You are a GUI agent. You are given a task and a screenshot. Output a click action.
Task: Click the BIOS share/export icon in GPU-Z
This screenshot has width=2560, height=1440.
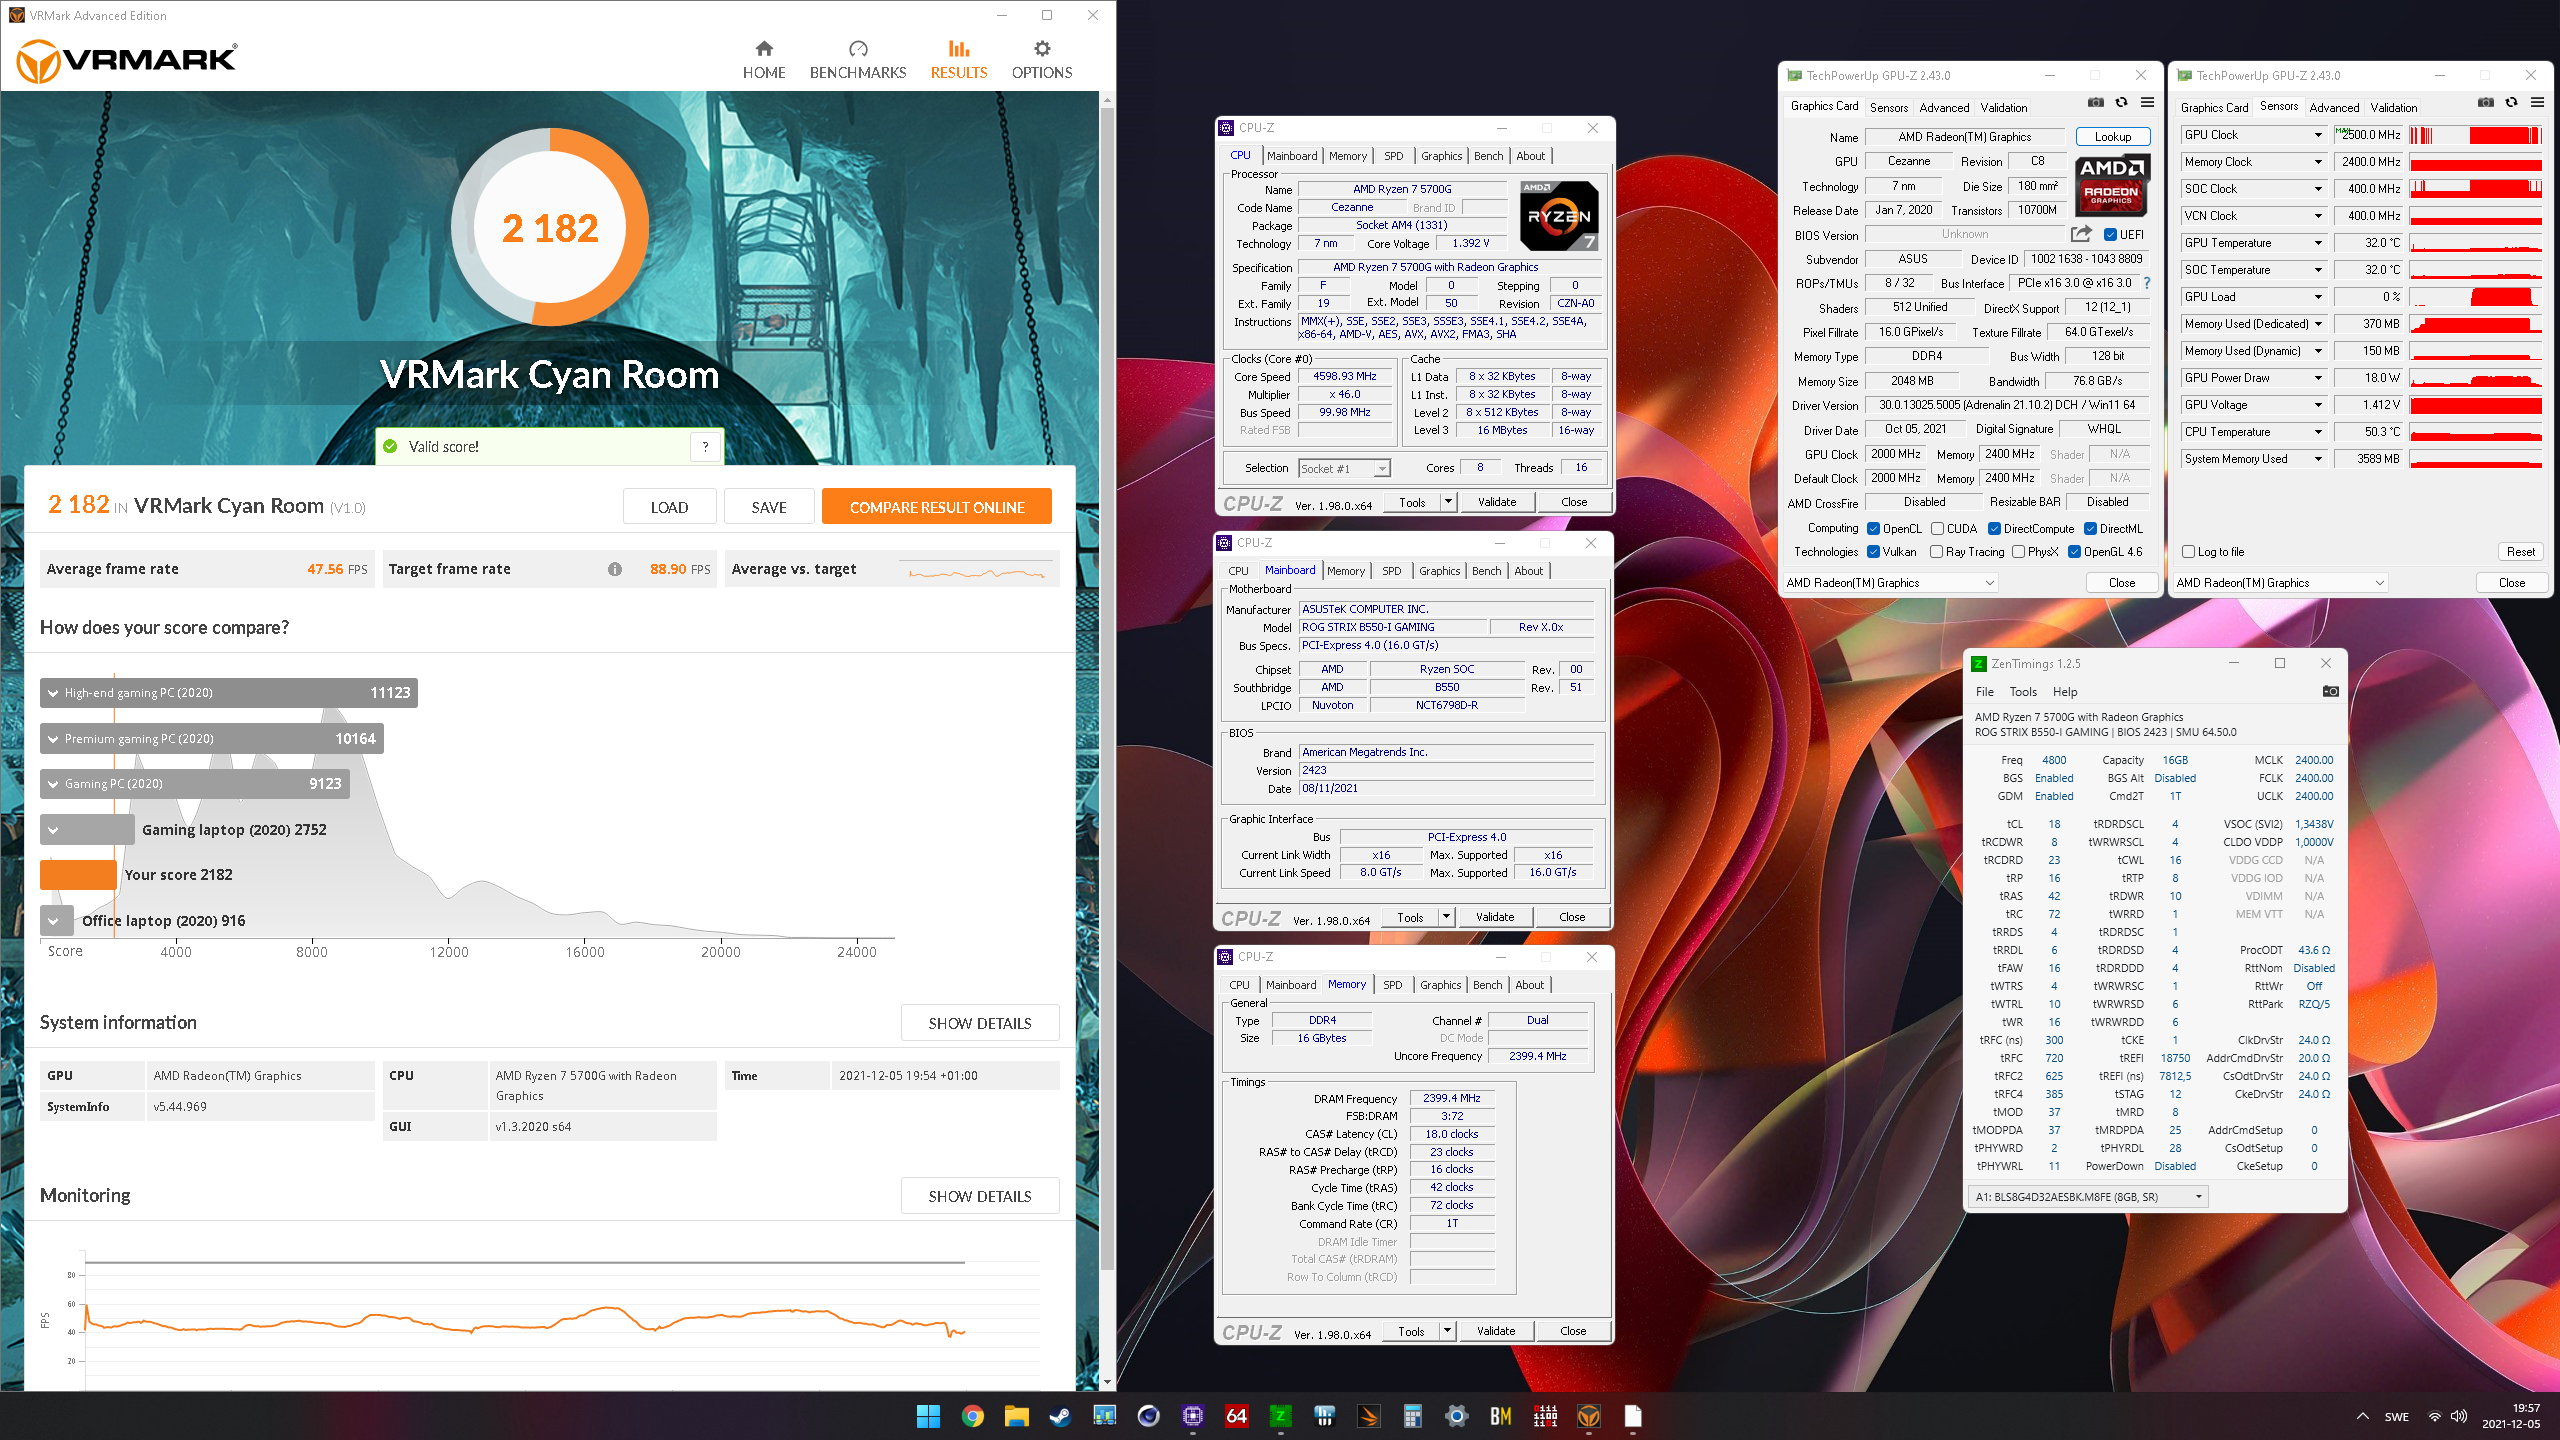pos(2081,234)
